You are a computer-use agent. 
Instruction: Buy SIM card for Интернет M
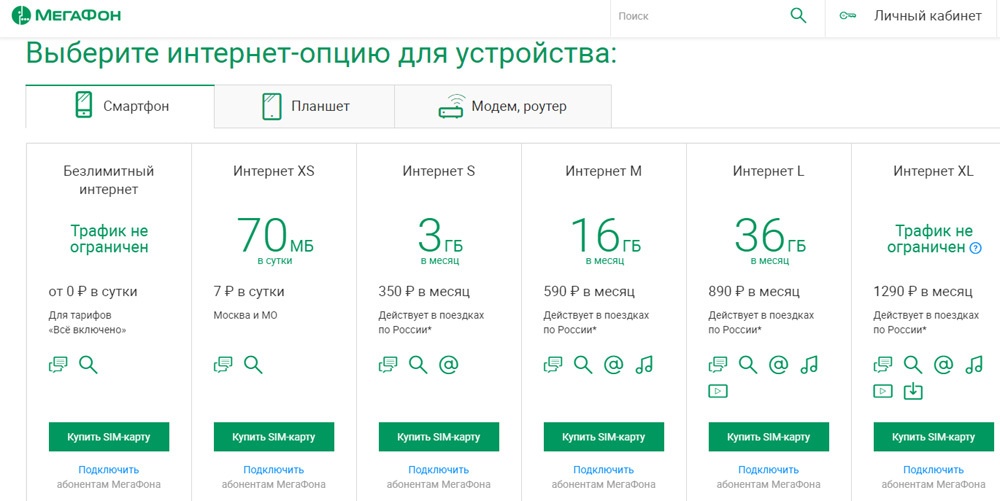(x=603, y=437)
